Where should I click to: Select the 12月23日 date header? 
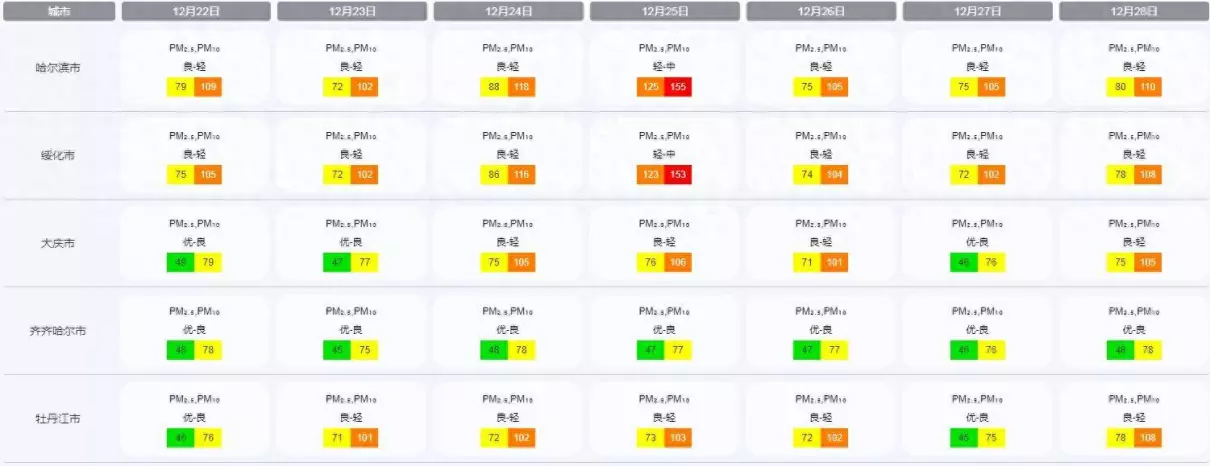coord(352,12)
